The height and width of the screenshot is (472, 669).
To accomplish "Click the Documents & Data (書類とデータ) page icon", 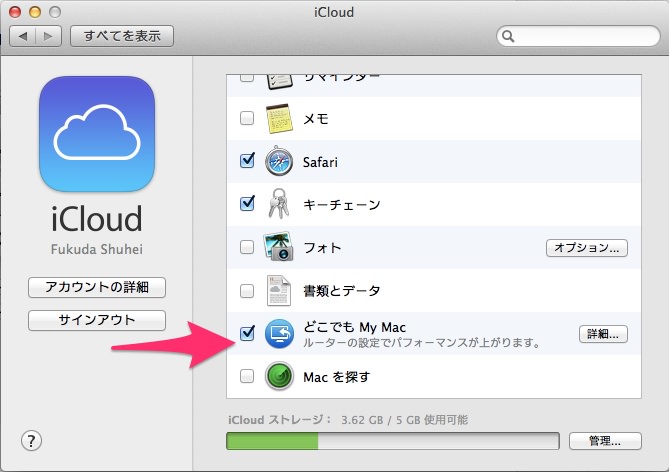I will [x=279, y=291].
